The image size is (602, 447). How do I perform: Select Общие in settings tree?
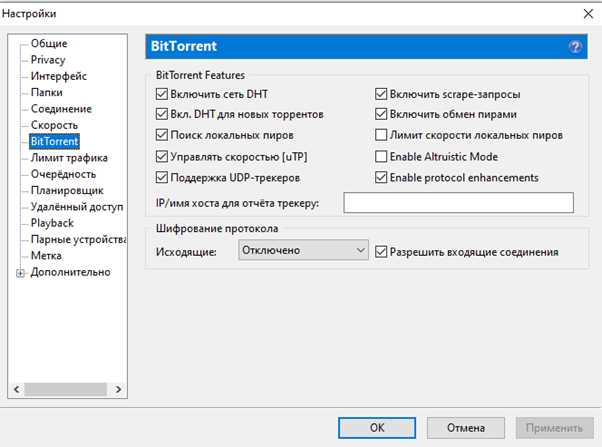[x=49, y=43]
